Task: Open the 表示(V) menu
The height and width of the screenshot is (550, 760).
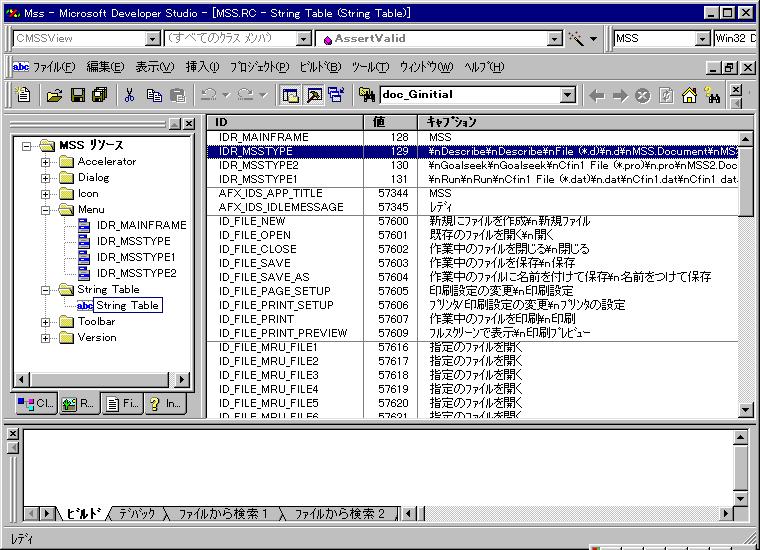Action: (155, 67)
